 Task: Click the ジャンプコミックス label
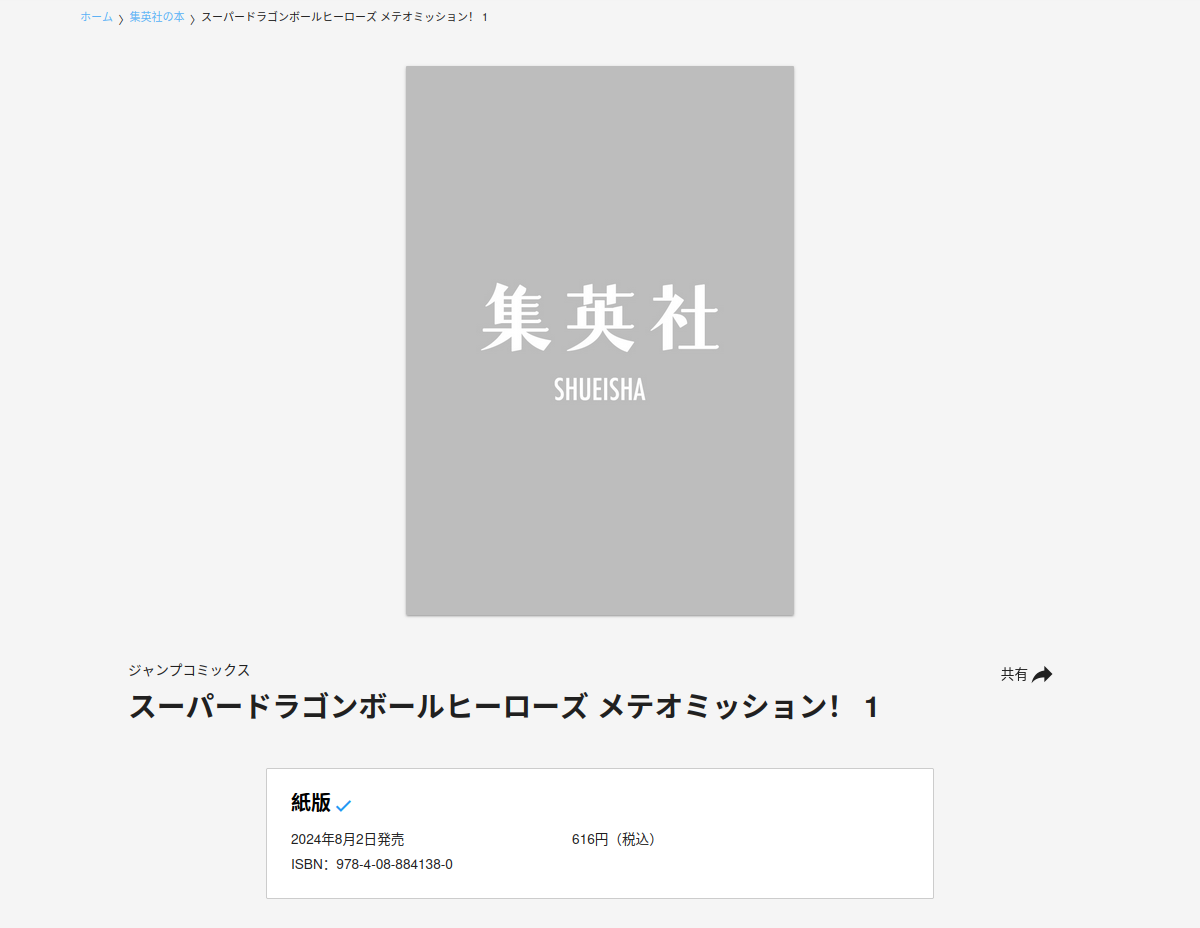pos(189,670)
